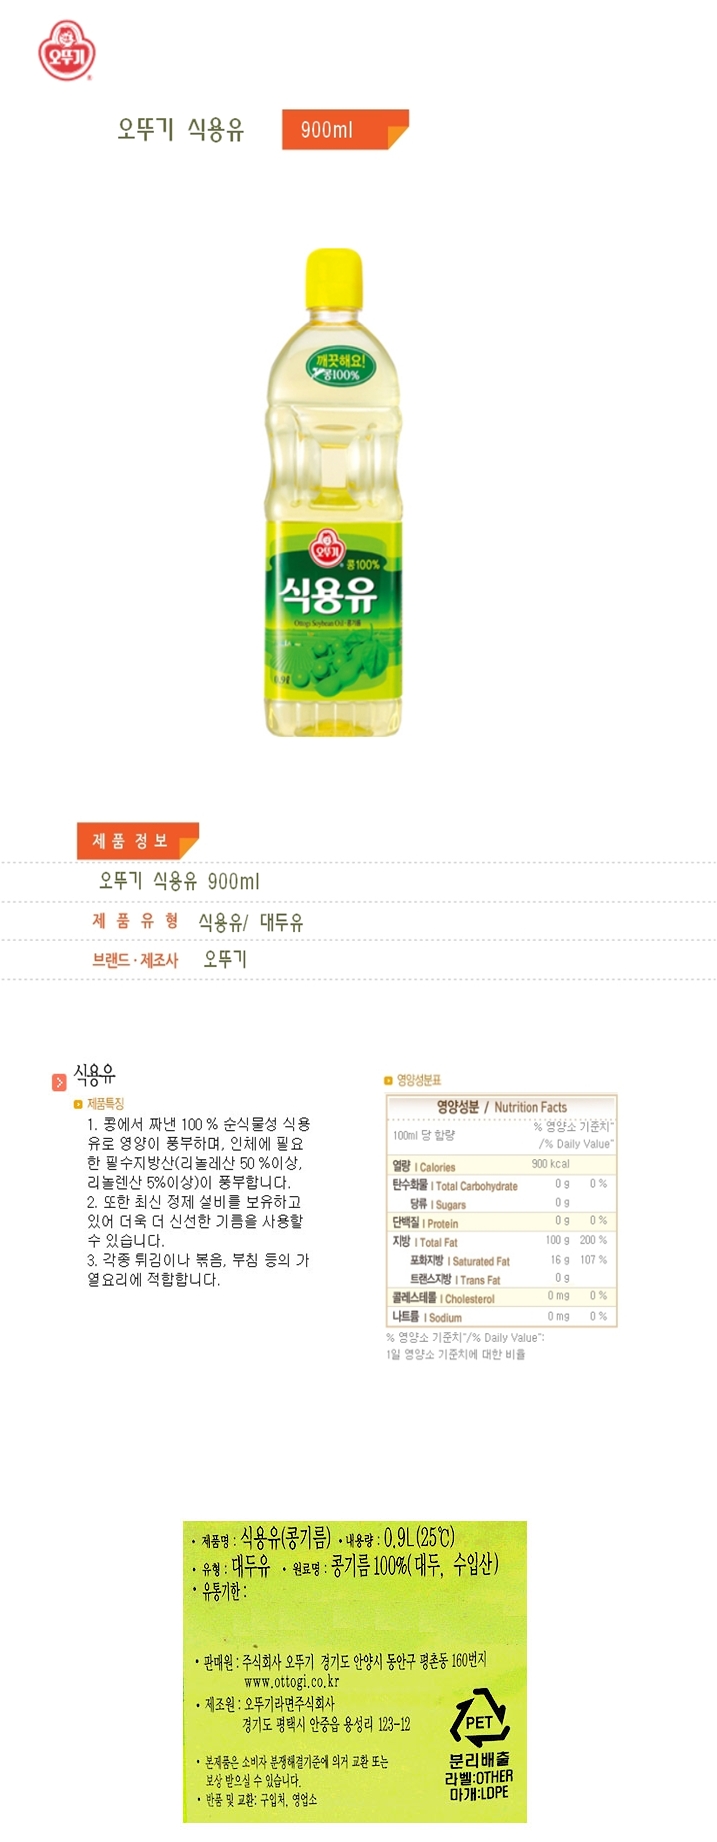Click the orange bullet next to 제품특징
Viewport: 717px width, 1842px height.
point(78,1105)
